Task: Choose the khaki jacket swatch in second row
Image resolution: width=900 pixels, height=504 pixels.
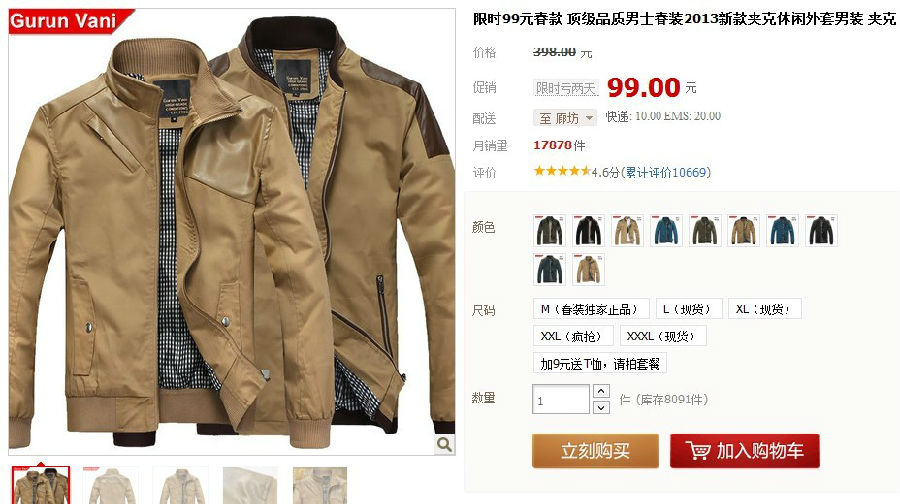Action: point(588,269)
